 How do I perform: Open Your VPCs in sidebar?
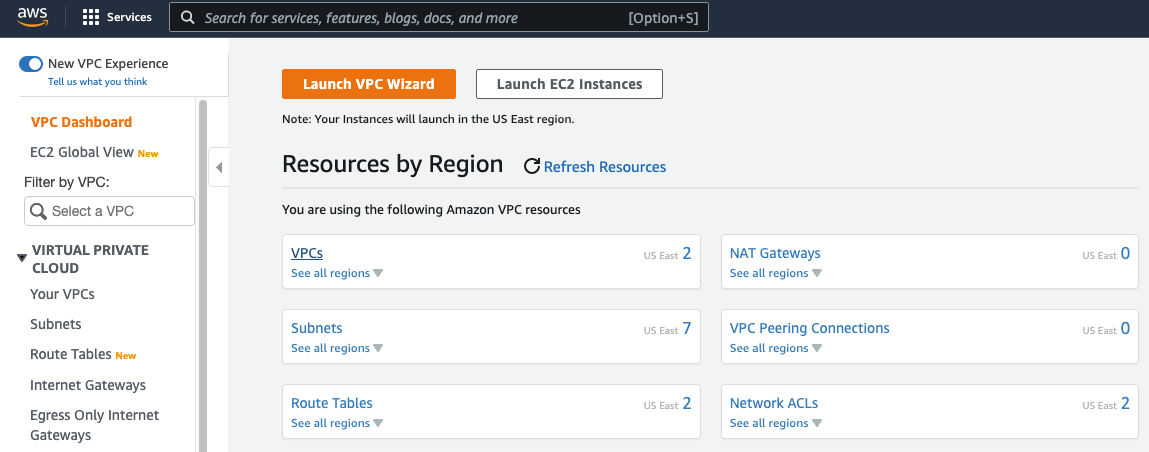tap(62, 294)
